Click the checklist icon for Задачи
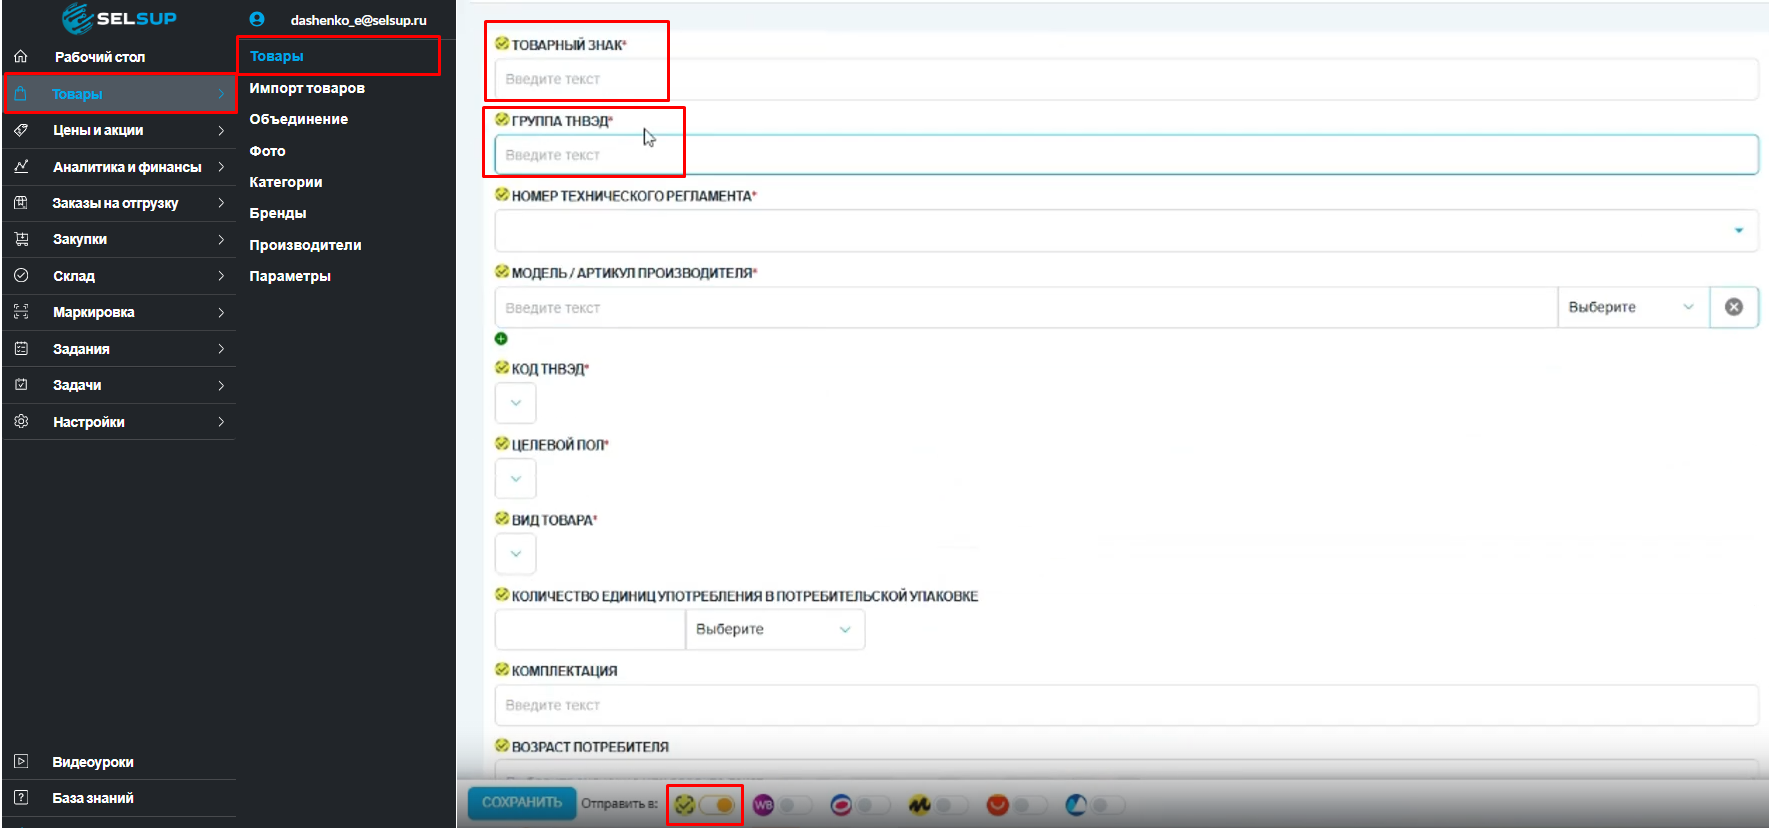 21,384
